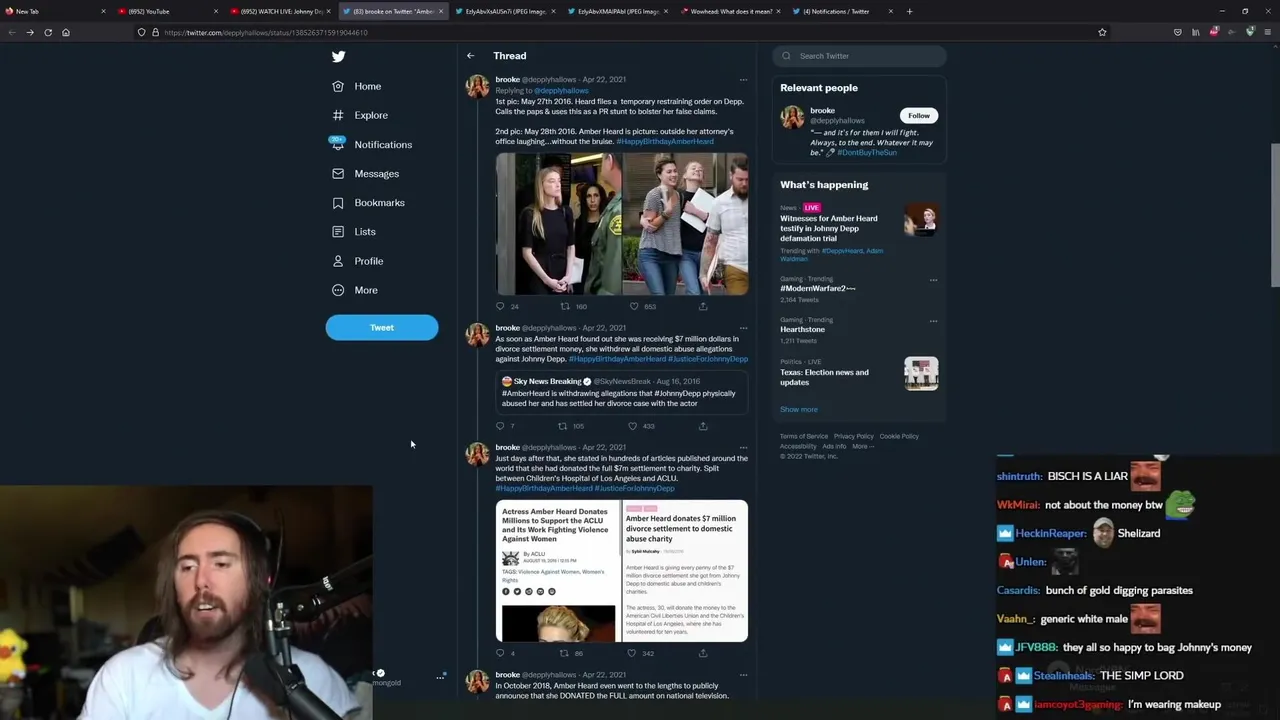Screen dimensions: 1280x720
Task: Open Lists in Twitter sidebar
Action: pos(354,231)
